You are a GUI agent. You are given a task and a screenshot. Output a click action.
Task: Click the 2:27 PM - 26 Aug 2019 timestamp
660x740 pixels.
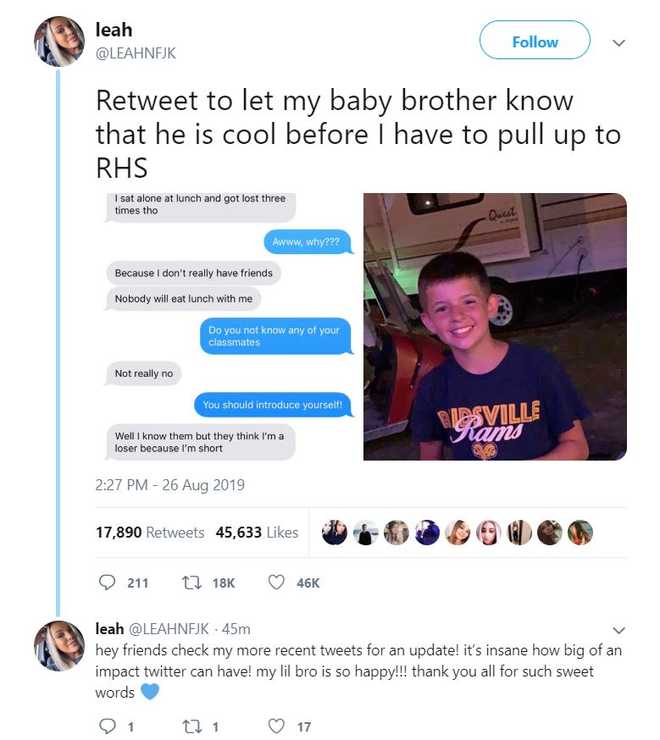tap(170, 486)
